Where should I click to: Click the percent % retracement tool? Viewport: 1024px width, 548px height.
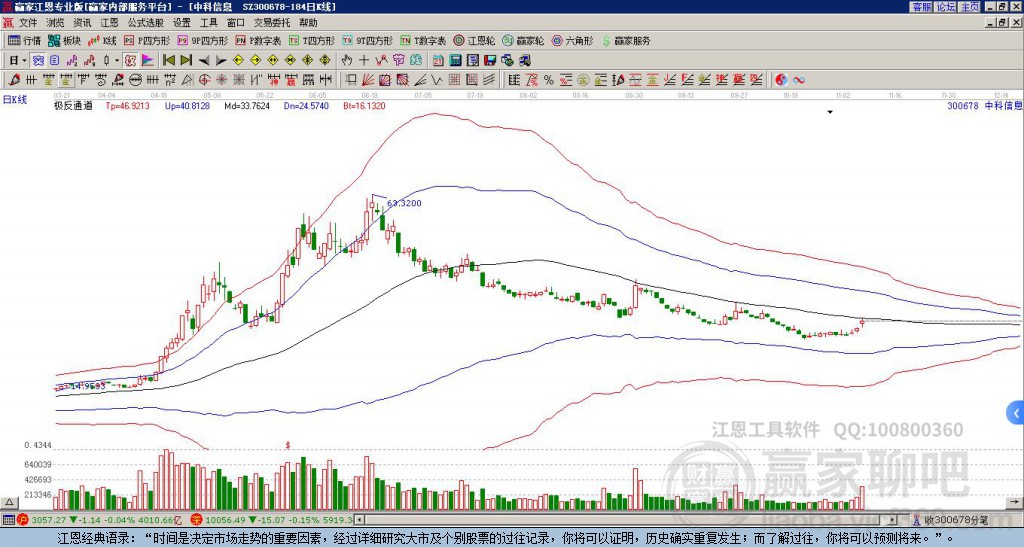[549, 80]
